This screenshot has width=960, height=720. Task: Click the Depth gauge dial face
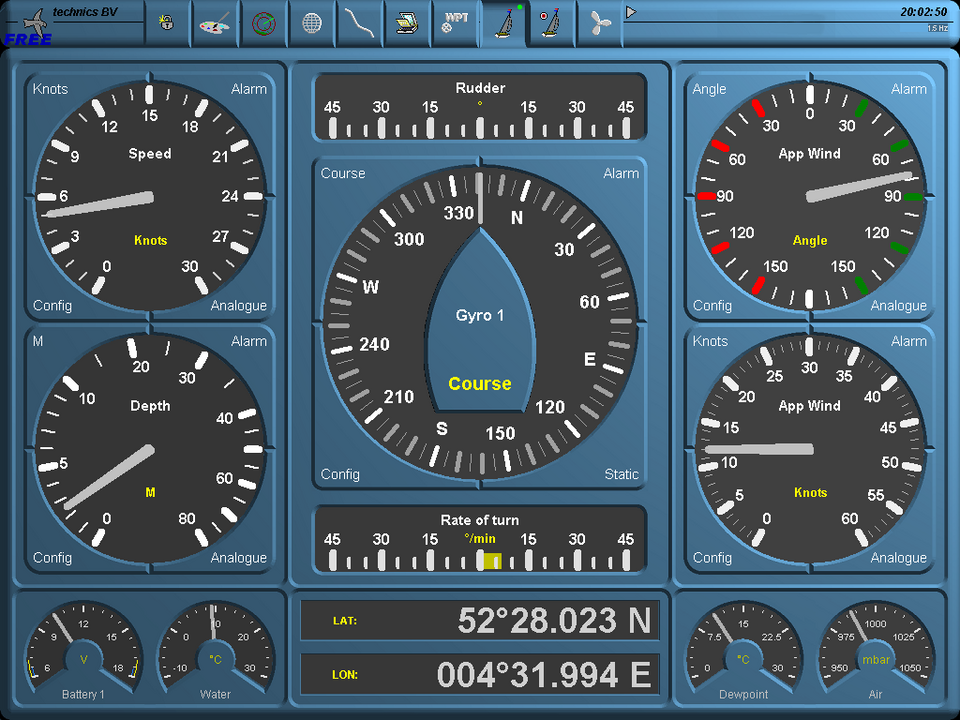[149, 449]
